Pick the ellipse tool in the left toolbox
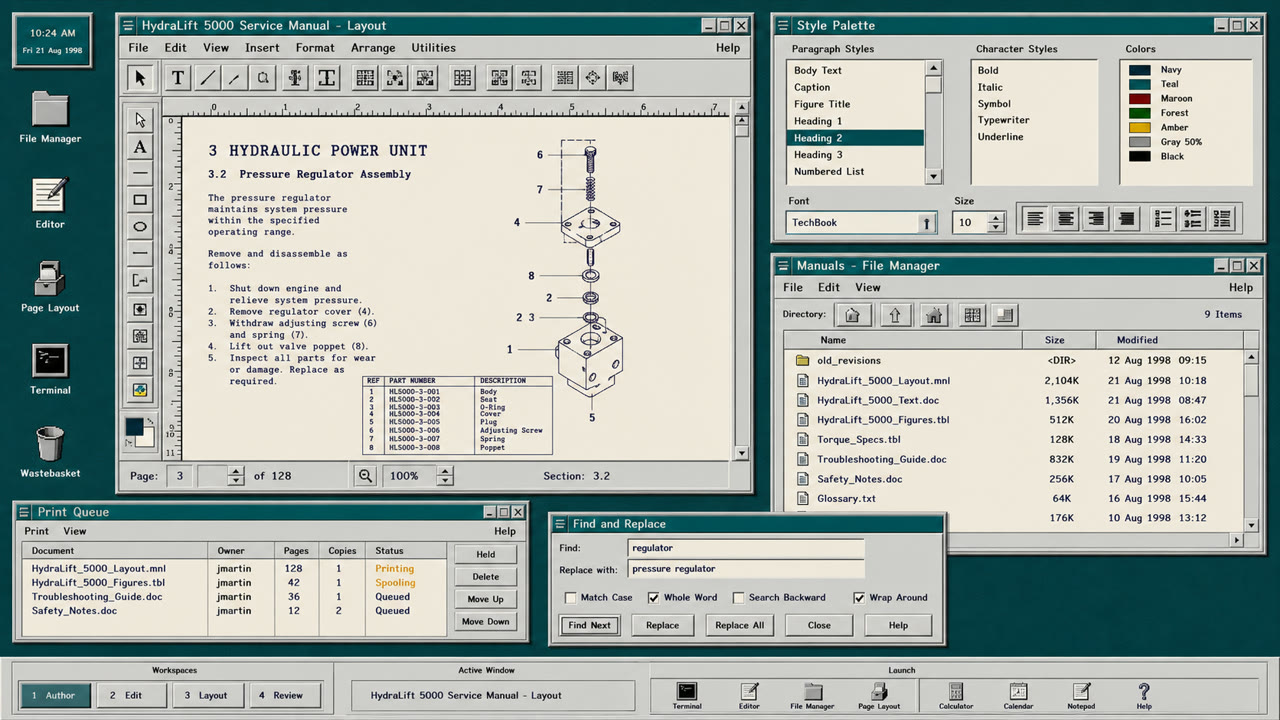Screen dimensions: 1280x720 click(x=140, y=227)
